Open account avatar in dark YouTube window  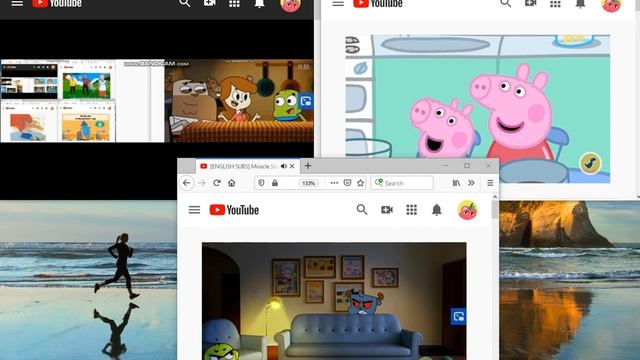click(x=290, y=4)
